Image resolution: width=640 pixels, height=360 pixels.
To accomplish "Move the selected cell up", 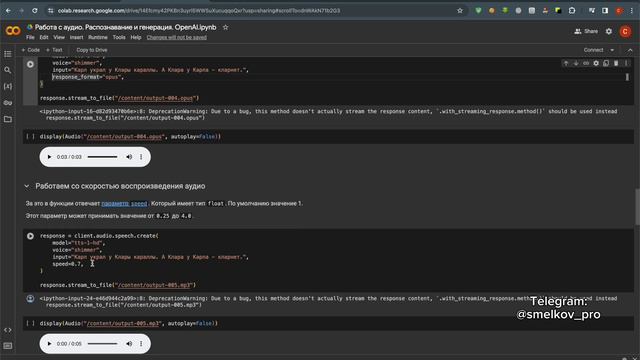I will pyautogui.click(x=566, y=63).
